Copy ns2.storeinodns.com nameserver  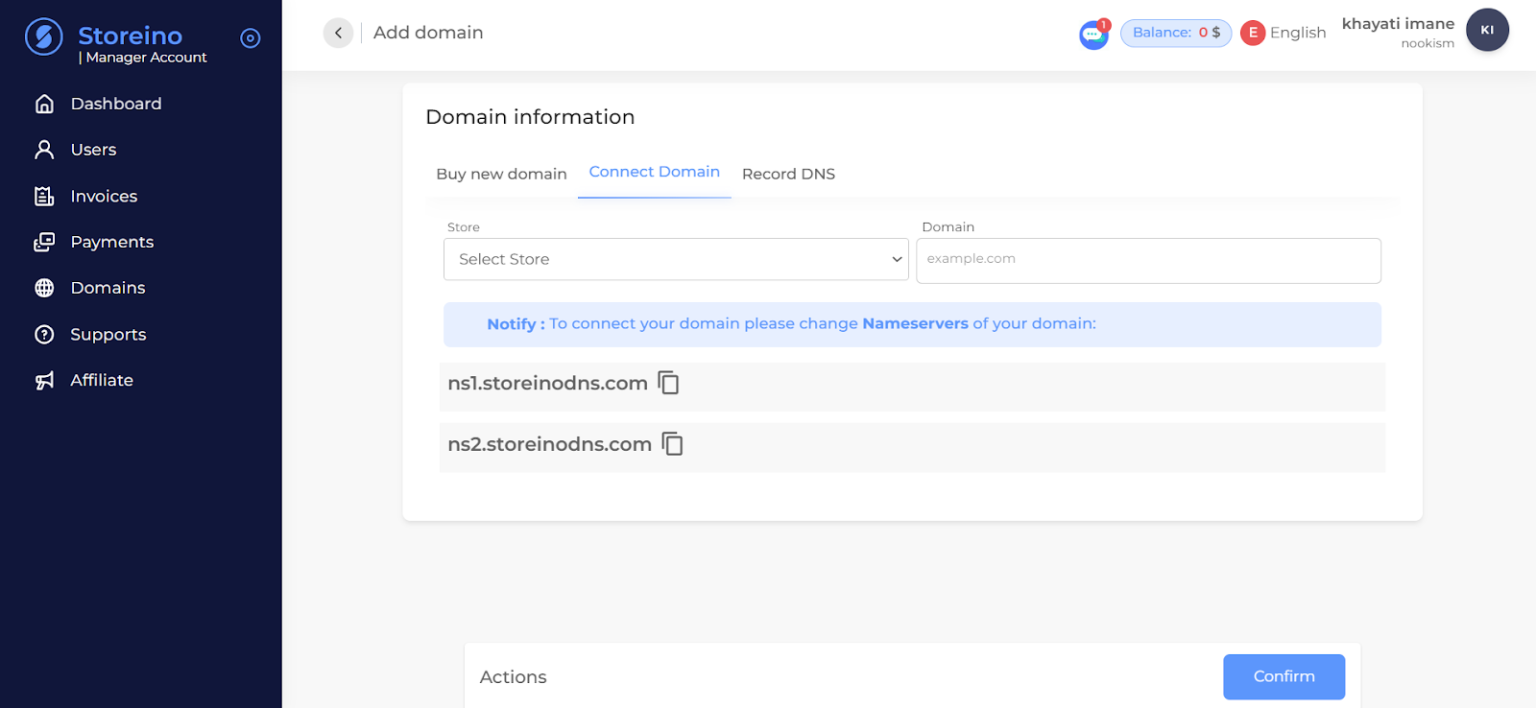pyautogui.click(x=673, y=444)
